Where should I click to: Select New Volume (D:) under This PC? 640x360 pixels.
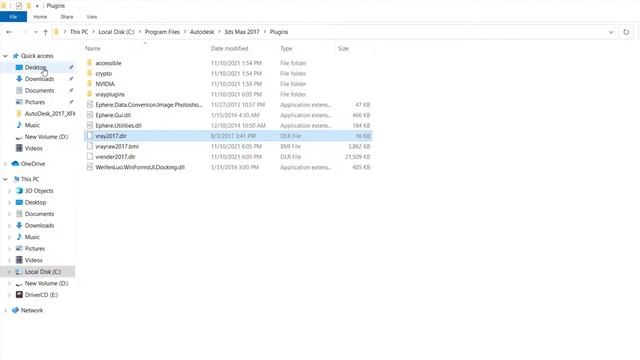[46, 283]
